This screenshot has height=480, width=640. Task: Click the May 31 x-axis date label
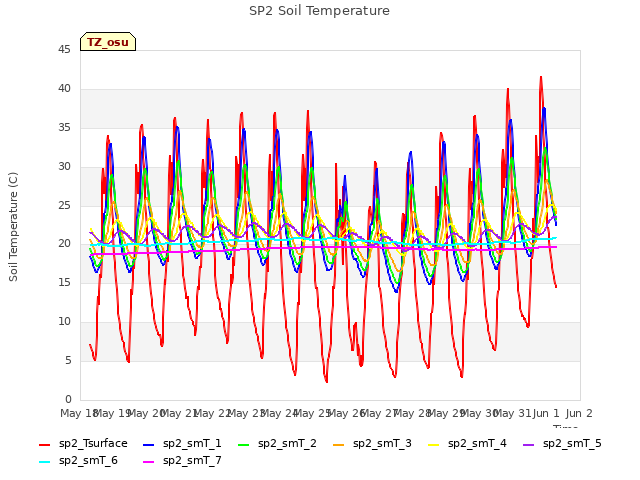[513, 413]
